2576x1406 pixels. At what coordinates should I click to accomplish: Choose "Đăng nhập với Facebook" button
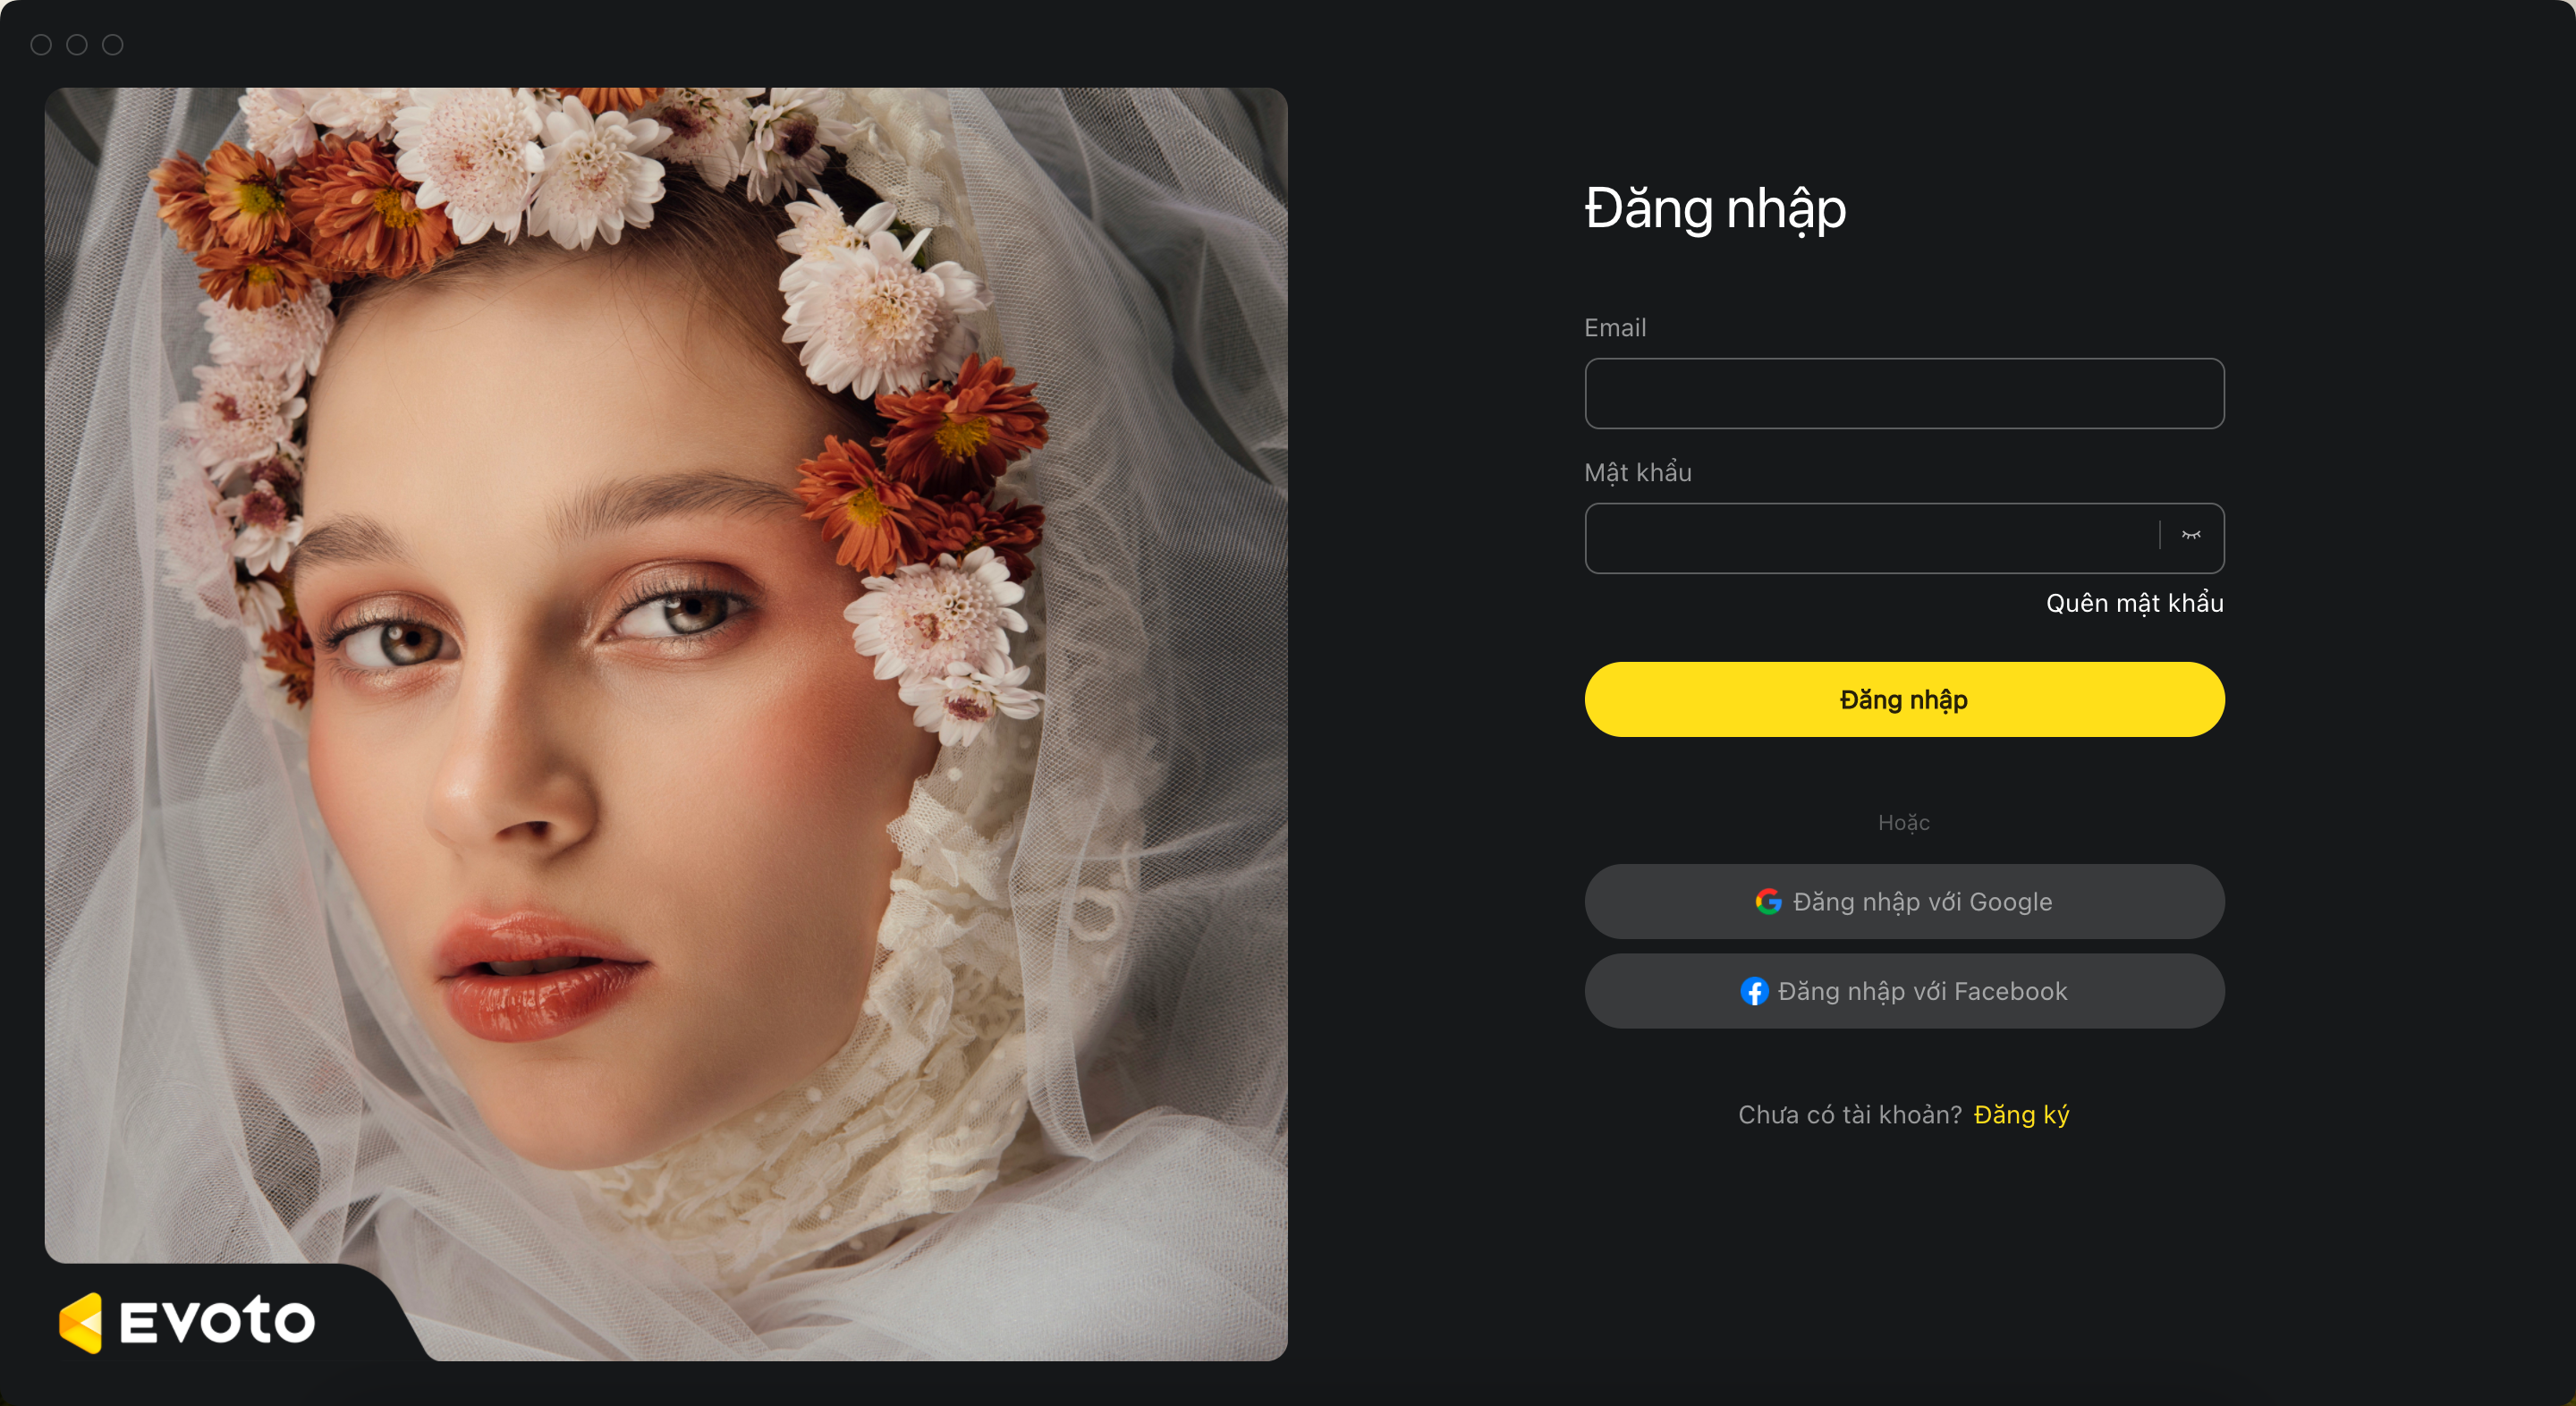[1904, 991]
